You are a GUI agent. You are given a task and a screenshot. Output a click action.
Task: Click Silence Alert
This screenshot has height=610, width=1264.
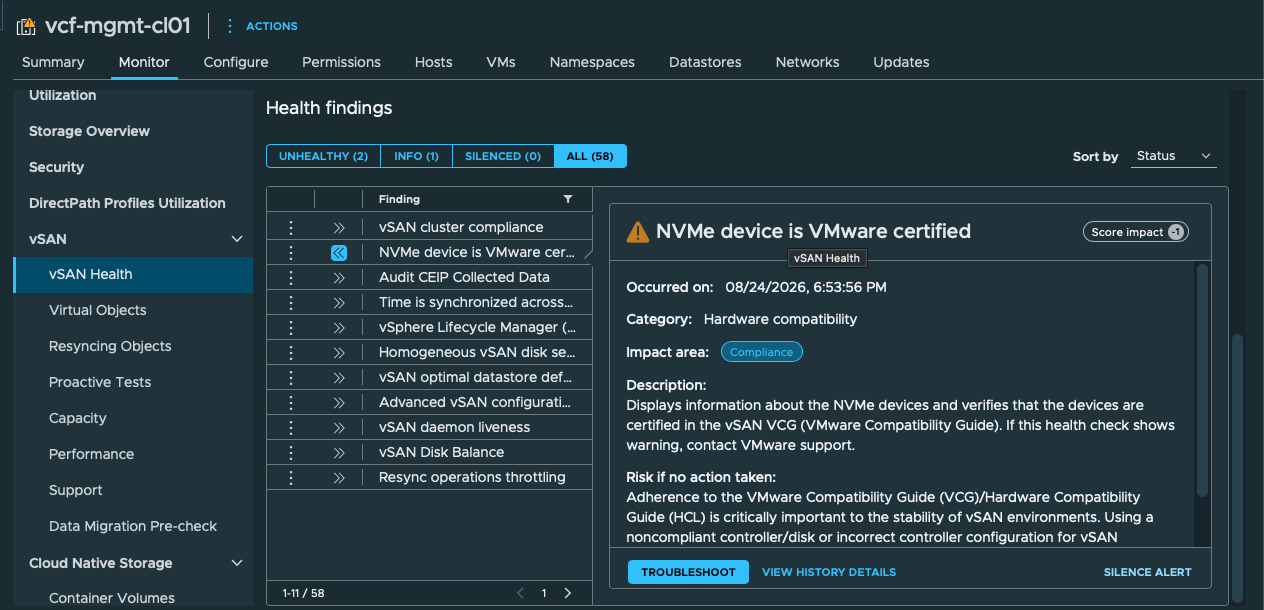[x=1147, y=572]
